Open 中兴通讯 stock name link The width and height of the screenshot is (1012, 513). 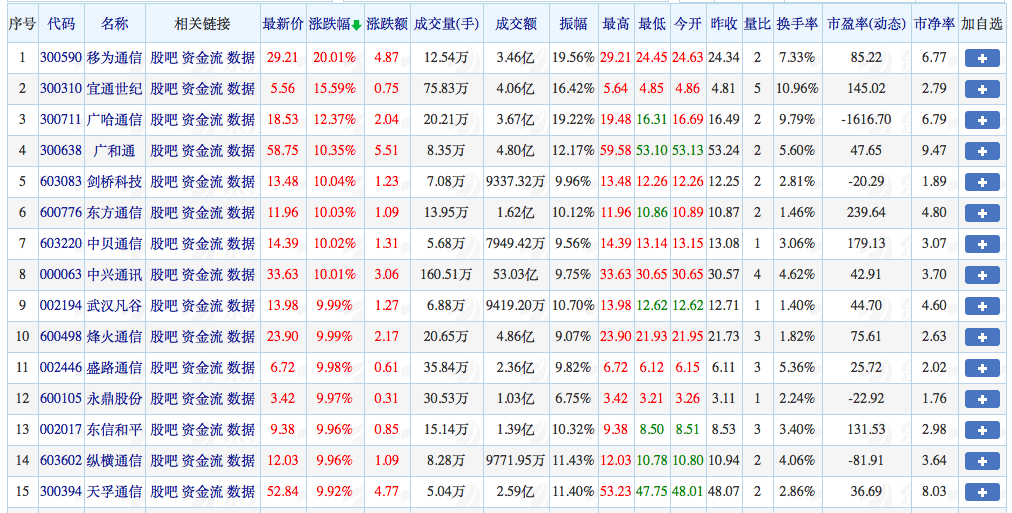114,275
